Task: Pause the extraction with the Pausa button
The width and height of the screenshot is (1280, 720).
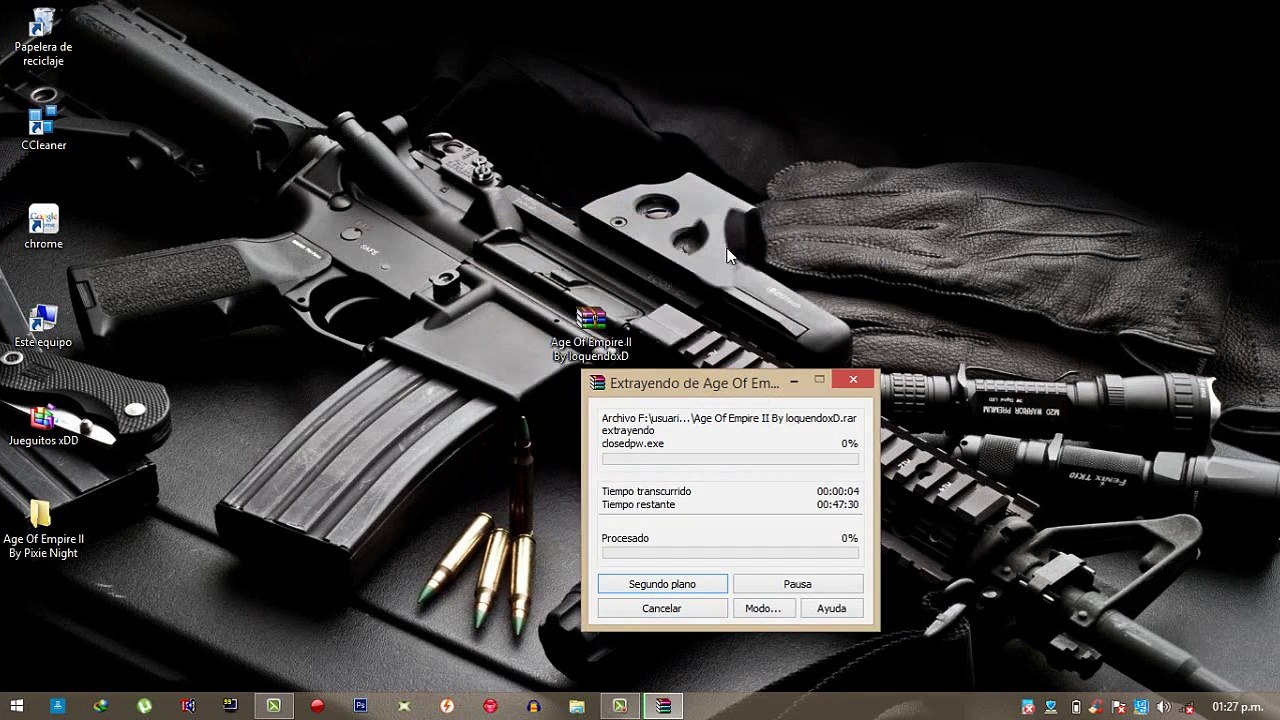Action: click(x=797, y=584)
